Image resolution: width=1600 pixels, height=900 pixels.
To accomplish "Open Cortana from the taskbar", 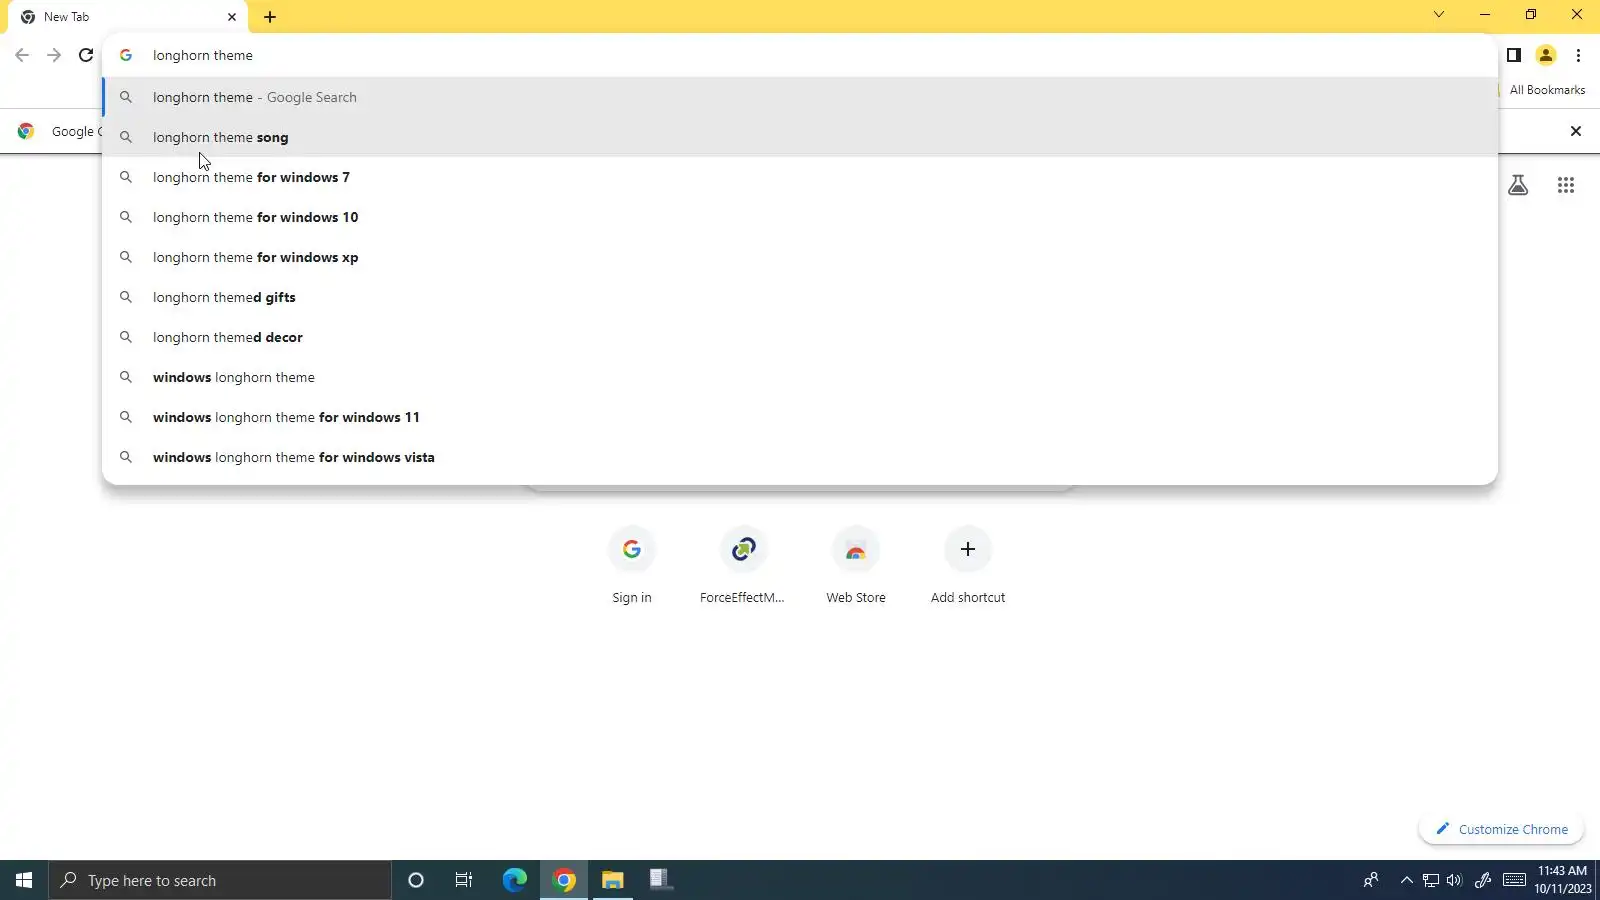I will click(x=416, y=880).
